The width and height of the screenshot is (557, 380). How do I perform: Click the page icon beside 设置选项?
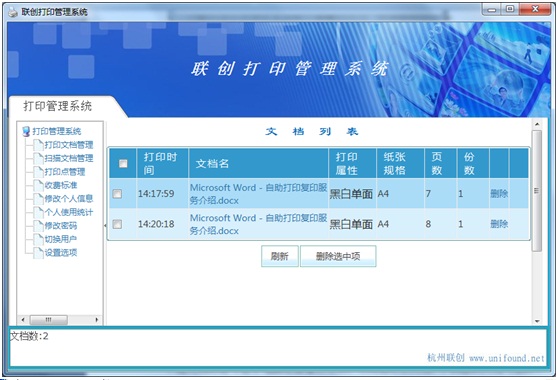[38, 253]
